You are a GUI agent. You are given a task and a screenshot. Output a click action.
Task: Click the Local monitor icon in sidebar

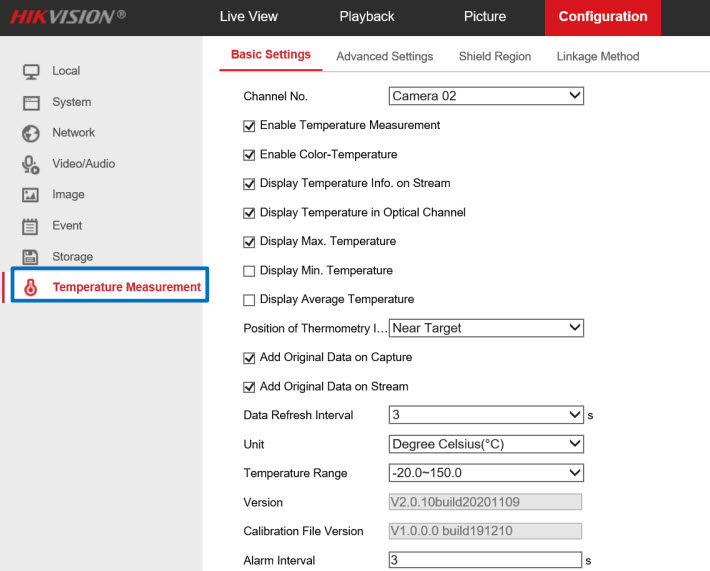[31, 71]
